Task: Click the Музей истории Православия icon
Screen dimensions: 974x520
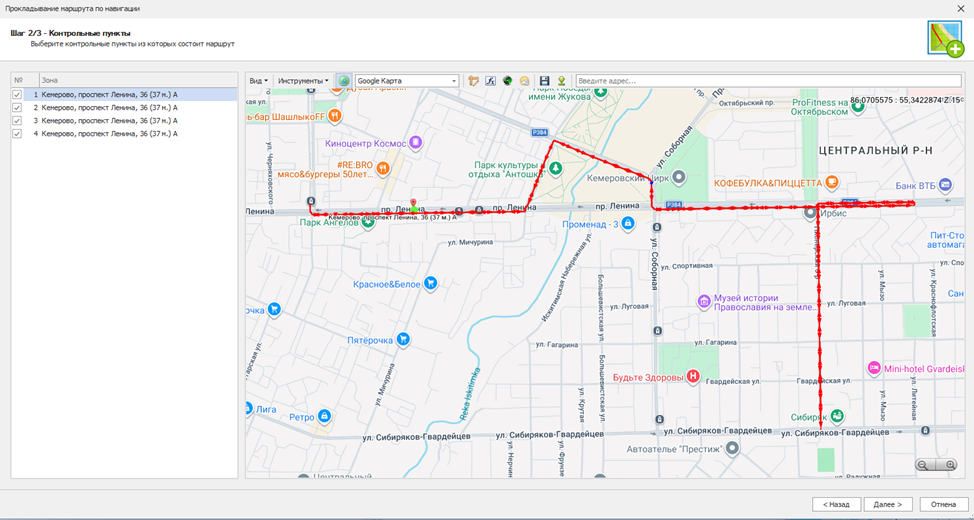Action: (704, 302)
